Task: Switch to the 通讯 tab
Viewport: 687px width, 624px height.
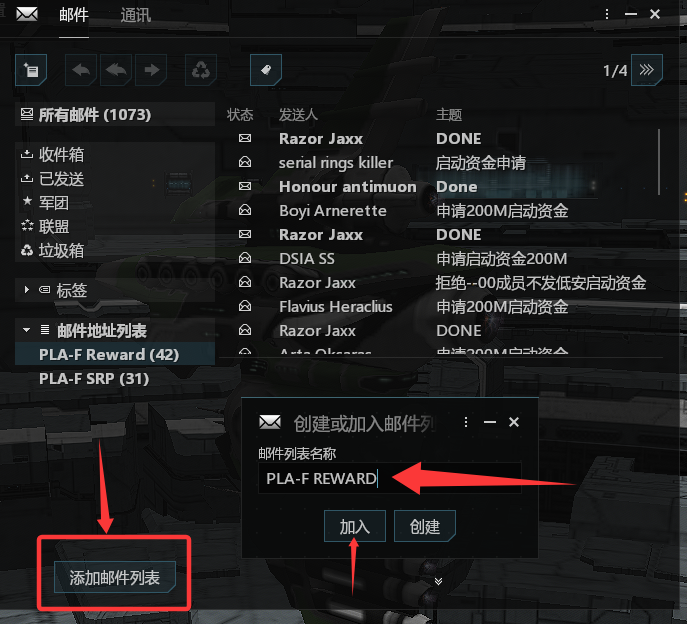Action: coord(136,15)
